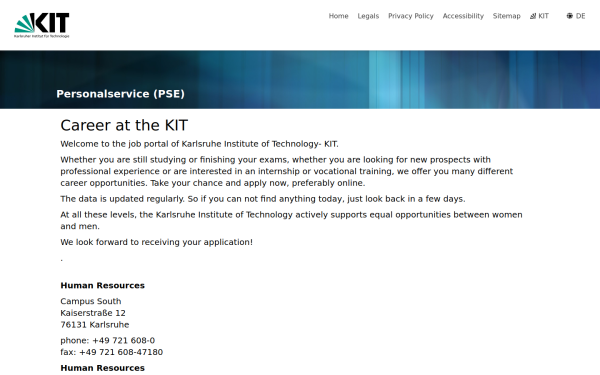The width and height of the screenshot is (600, 375).
Task: Open the Home link in top navigation
Action: point(338,16)
